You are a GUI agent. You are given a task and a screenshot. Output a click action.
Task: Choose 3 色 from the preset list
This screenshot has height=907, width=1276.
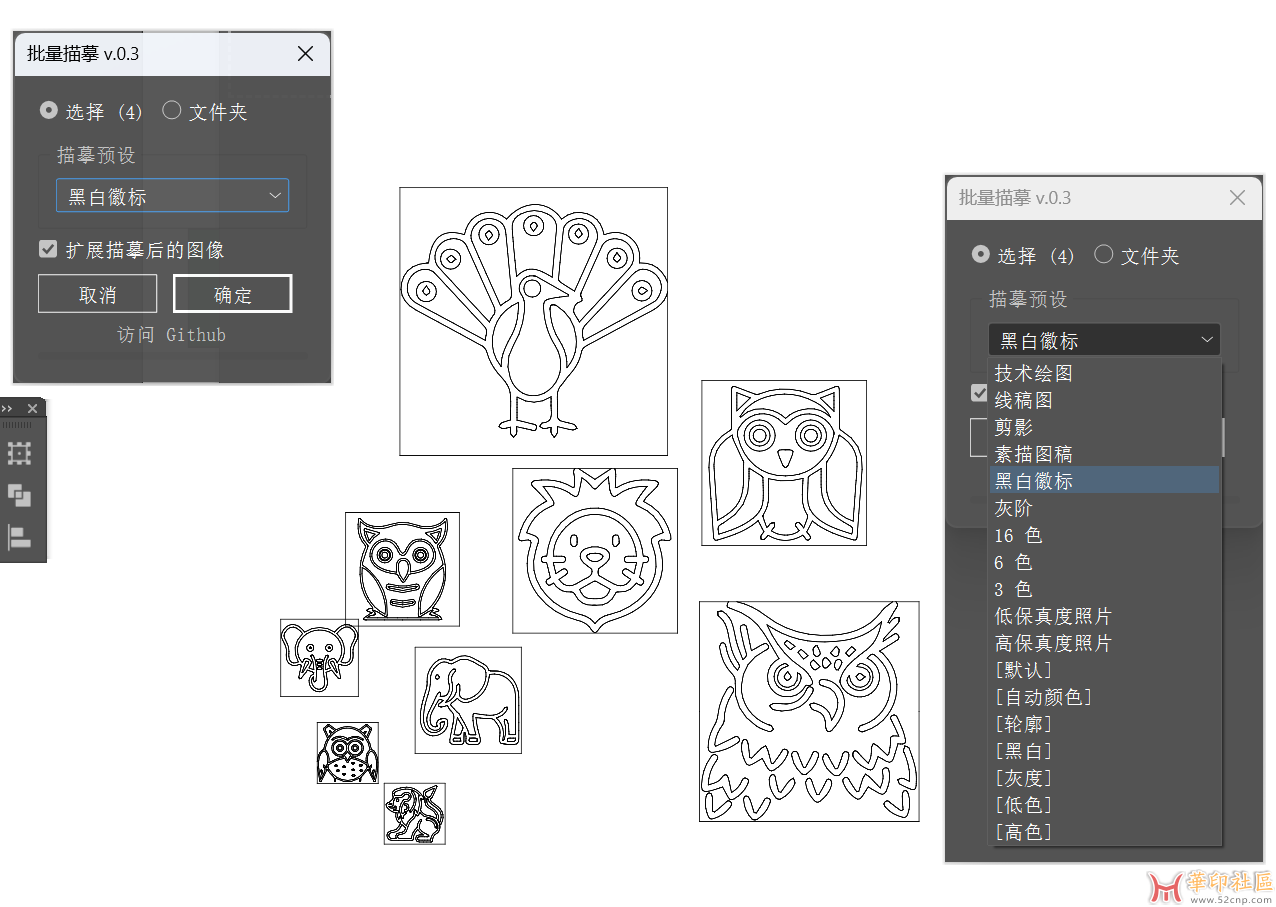[1105, 589]
